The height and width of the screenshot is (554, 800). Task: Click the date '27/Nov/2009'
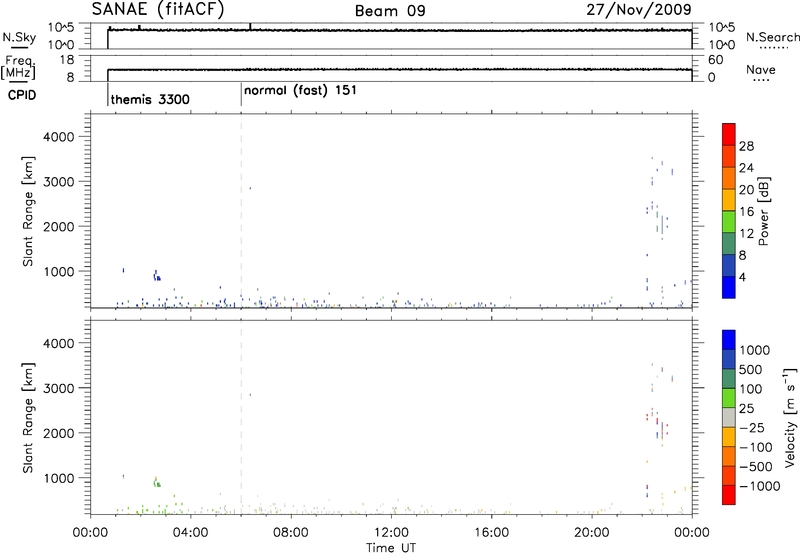[x=639, y=9]
